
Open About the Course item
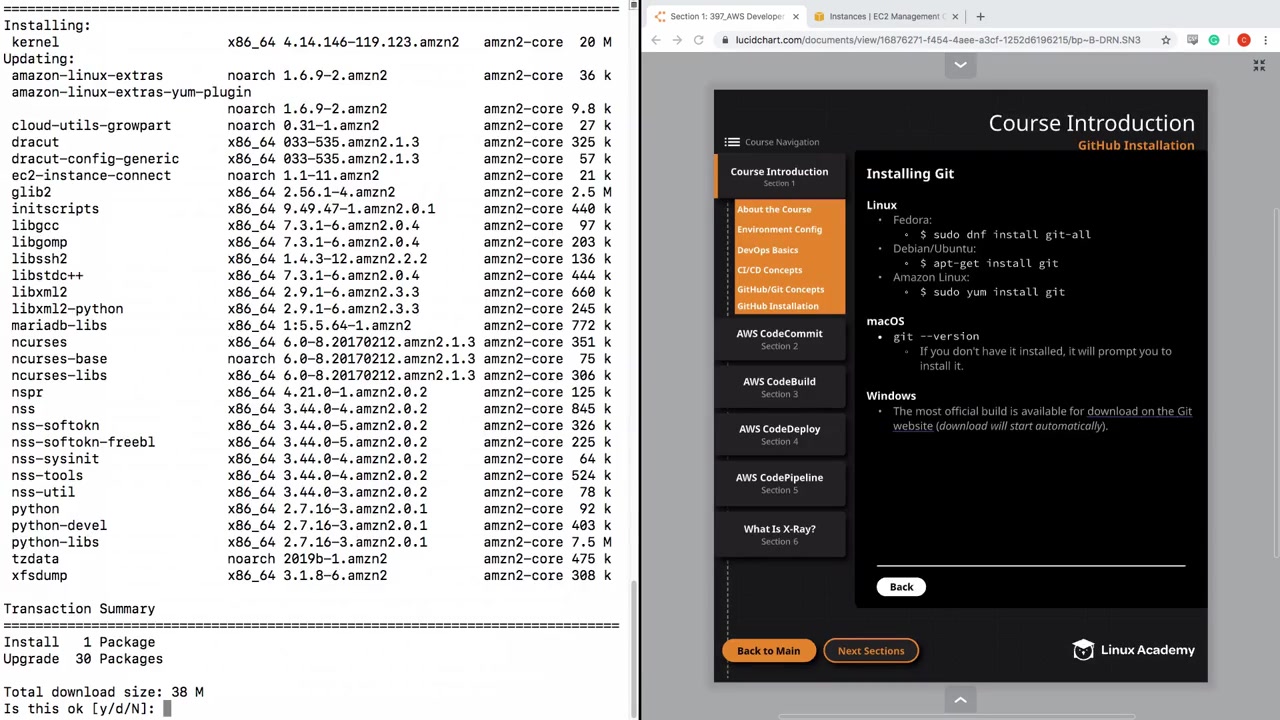pos(774,209)
